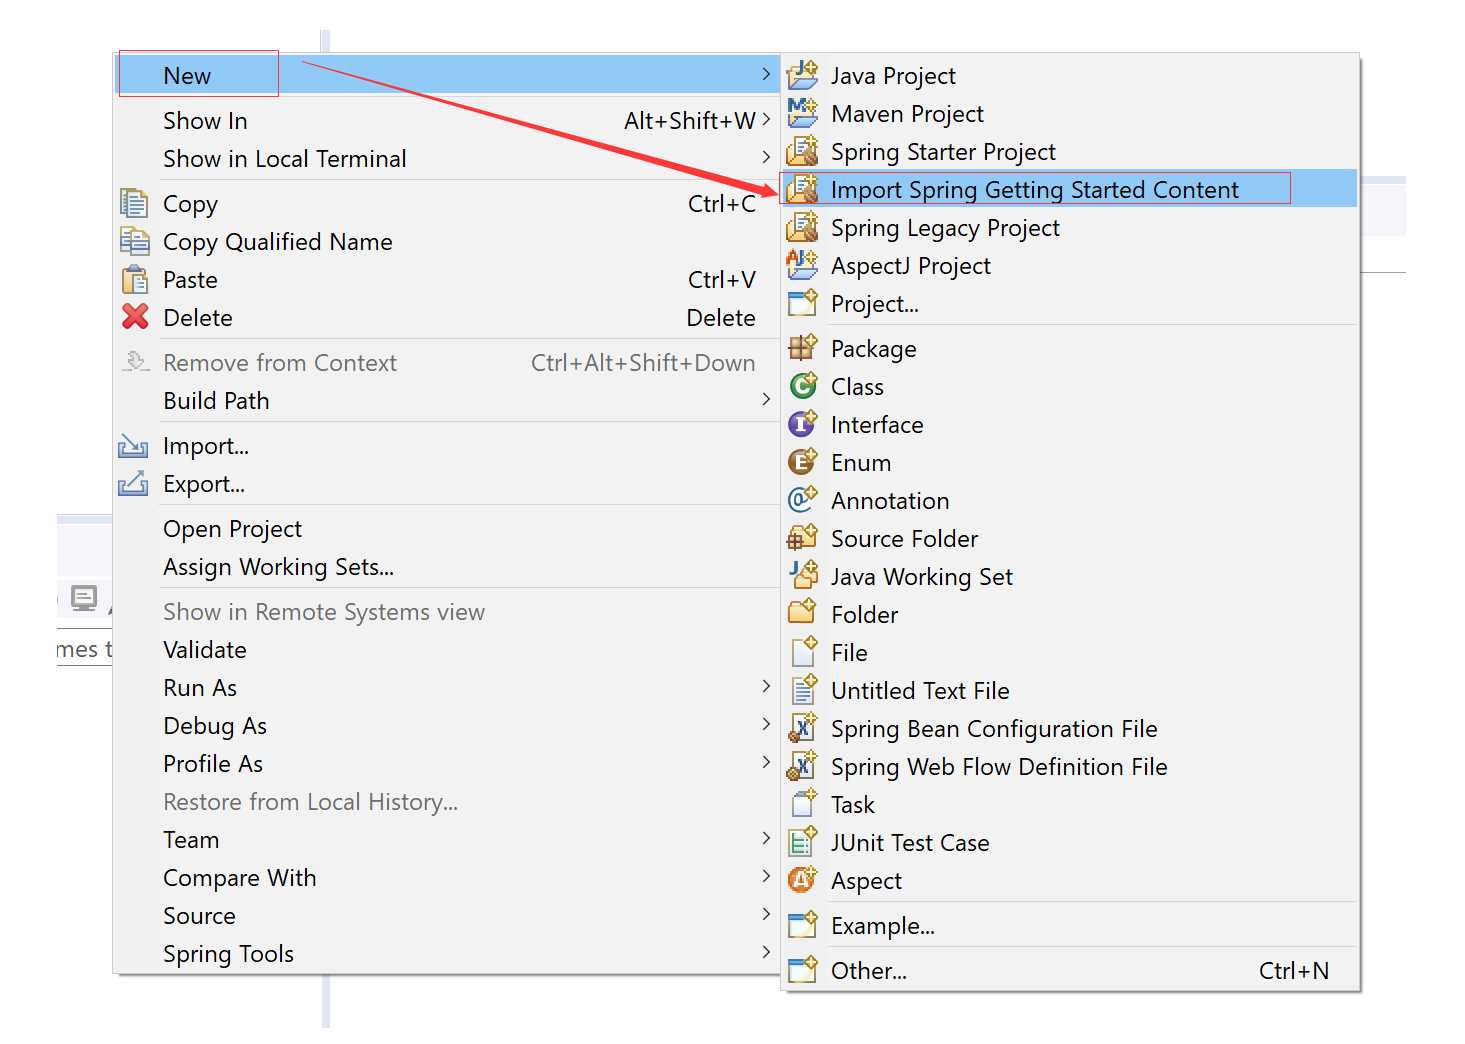Image resolution: width=1465 pixels, height=1044 pixels.
Task: Click the red Delete X icon
Action: click(x=134, y=317)
